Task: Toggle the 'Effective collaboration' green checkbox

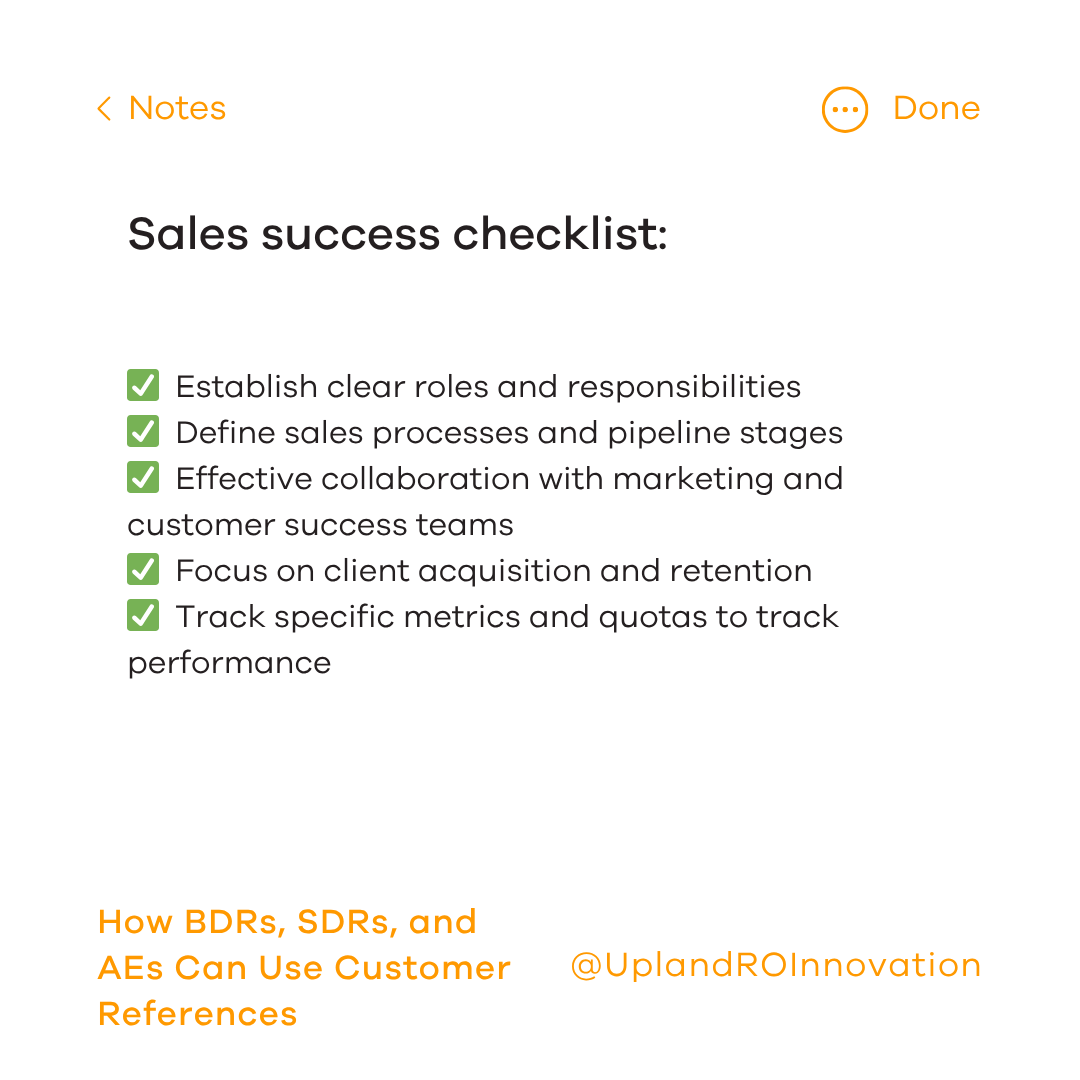Action: click(143, 478)
